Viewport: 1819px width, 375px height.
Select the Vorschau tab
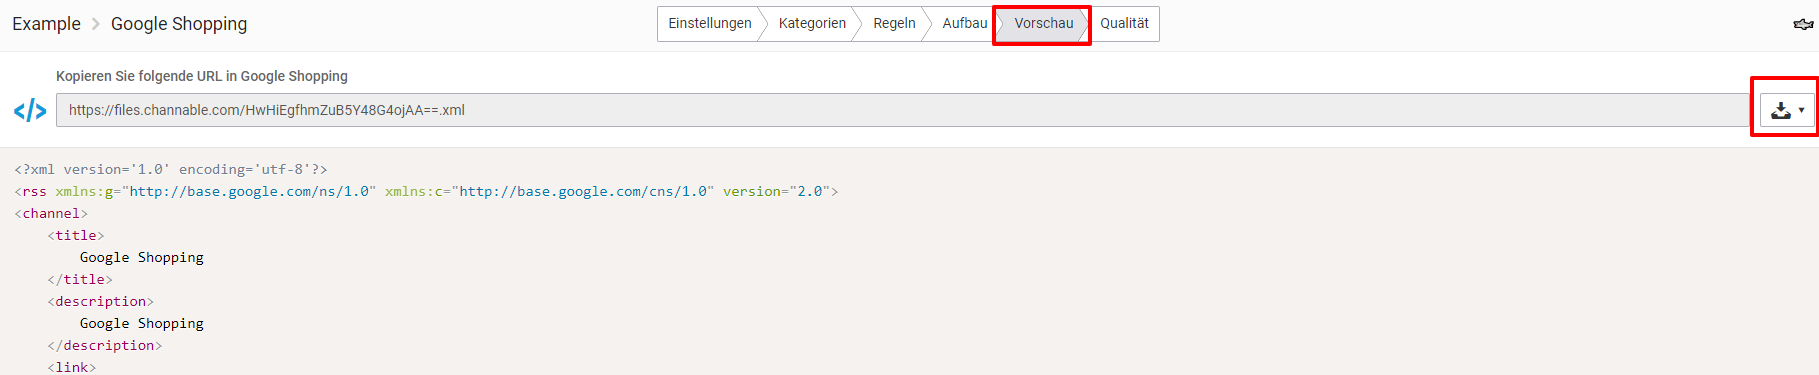coord(1043,24)
